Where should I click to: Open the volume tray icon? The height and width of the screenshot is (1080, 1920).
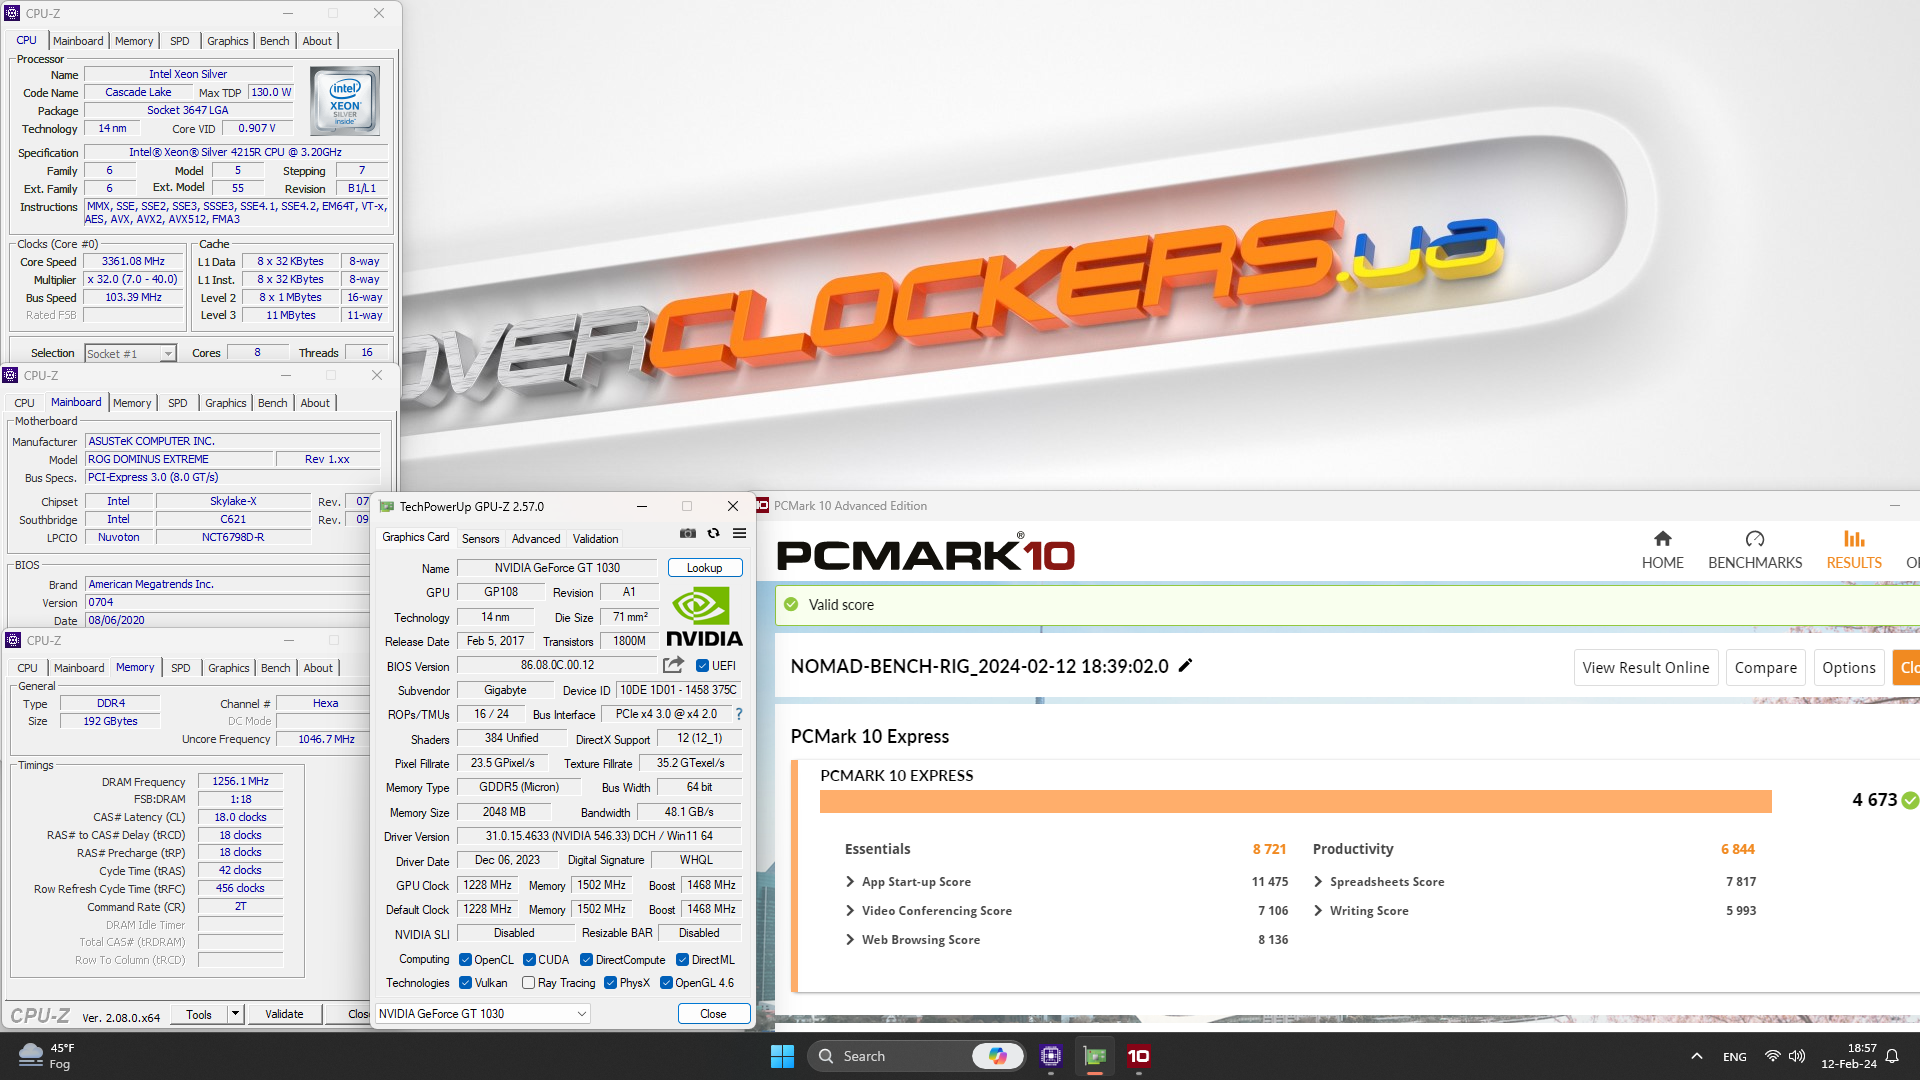pyautogui.click(x=1797, y=1056)
